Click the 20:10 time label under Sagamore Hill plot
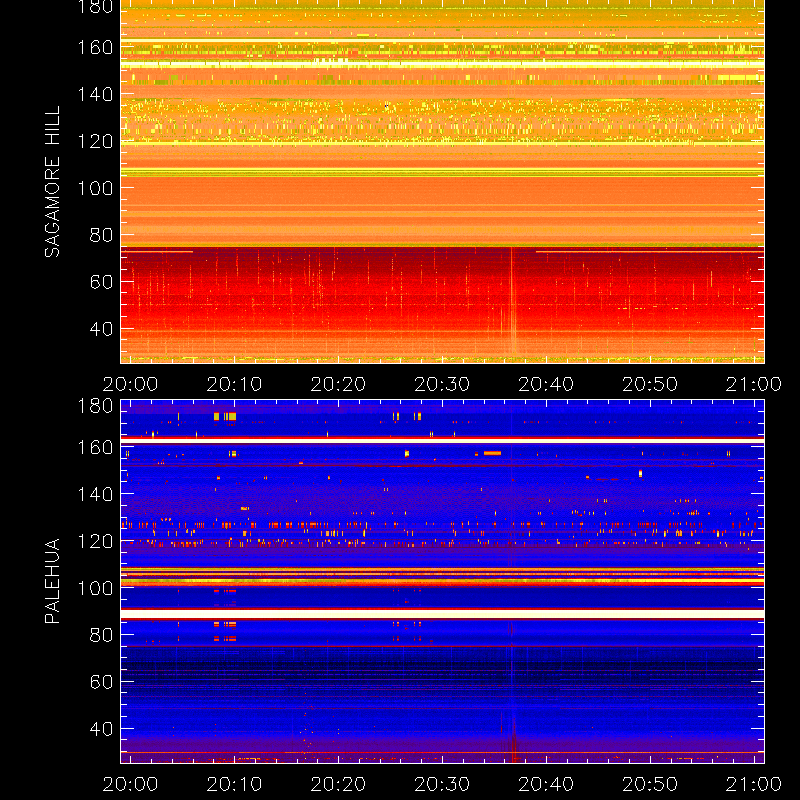The image size is (800, 800). [234, 384]
